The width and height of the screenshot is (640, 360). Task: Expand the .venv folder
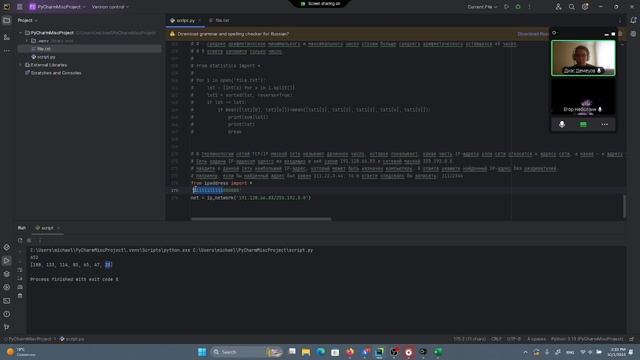pyautogui.click(x=27, y=41)
